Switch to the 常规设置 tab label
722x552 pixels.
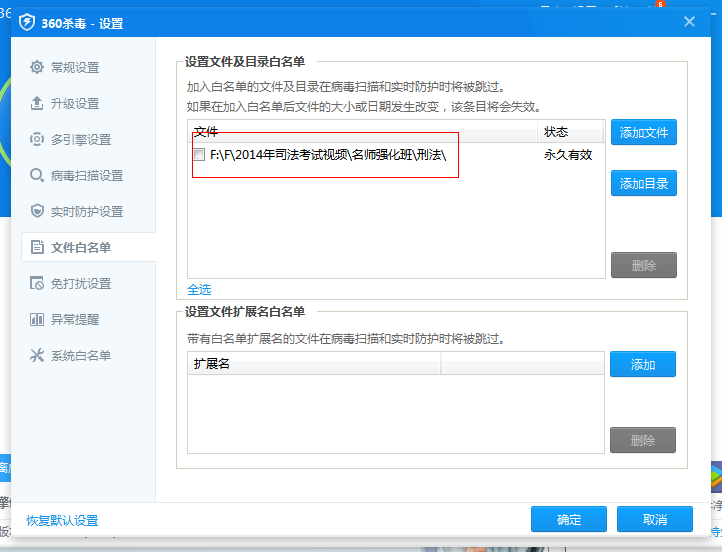pos(75,67)
